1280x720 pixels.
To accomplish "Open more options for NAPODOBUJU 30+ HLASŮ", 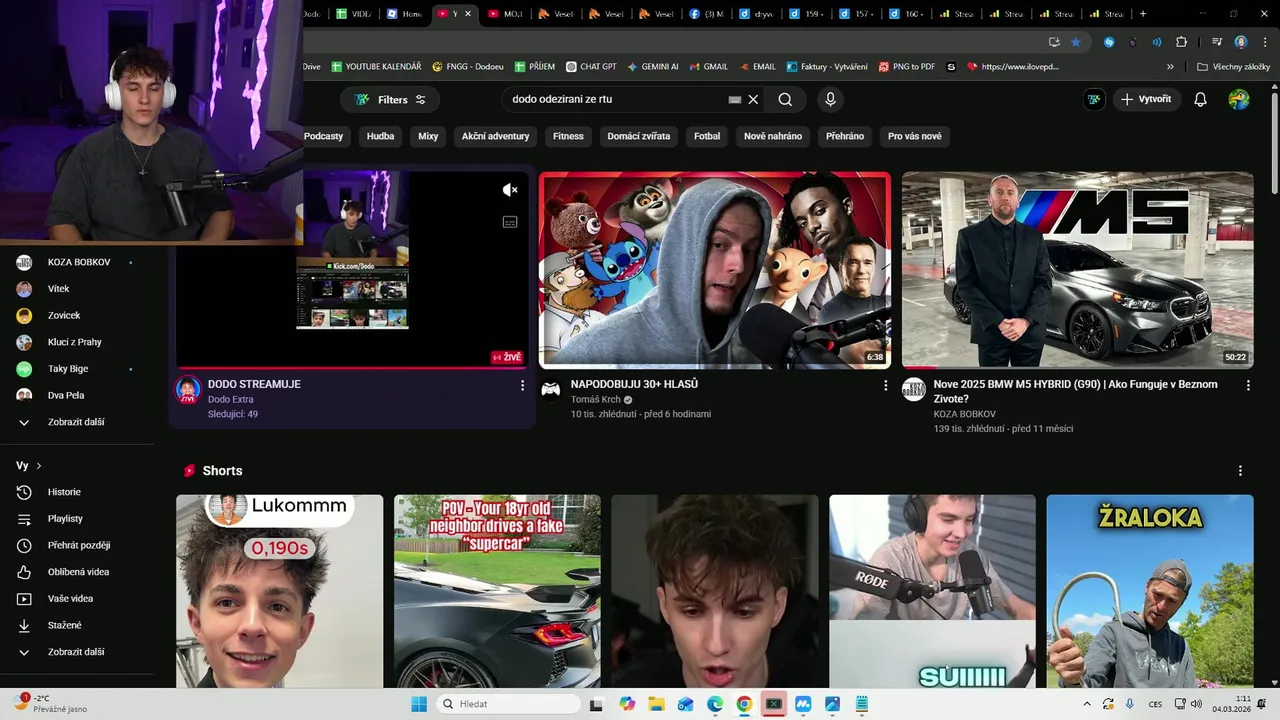I will point(885,385).
